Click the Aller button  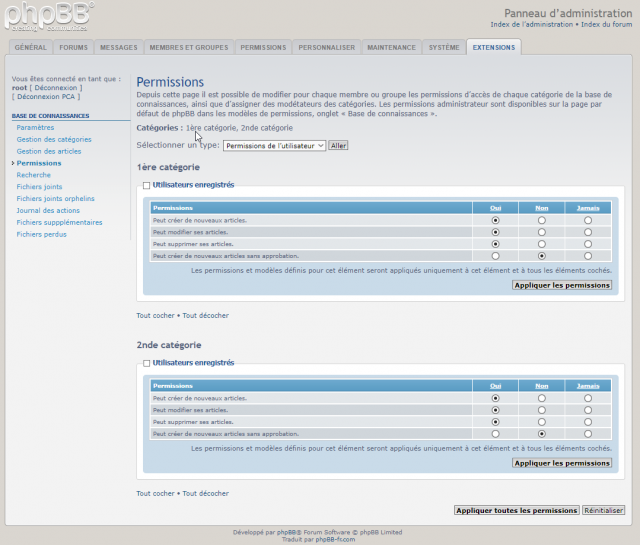click(x=338, y=145)
